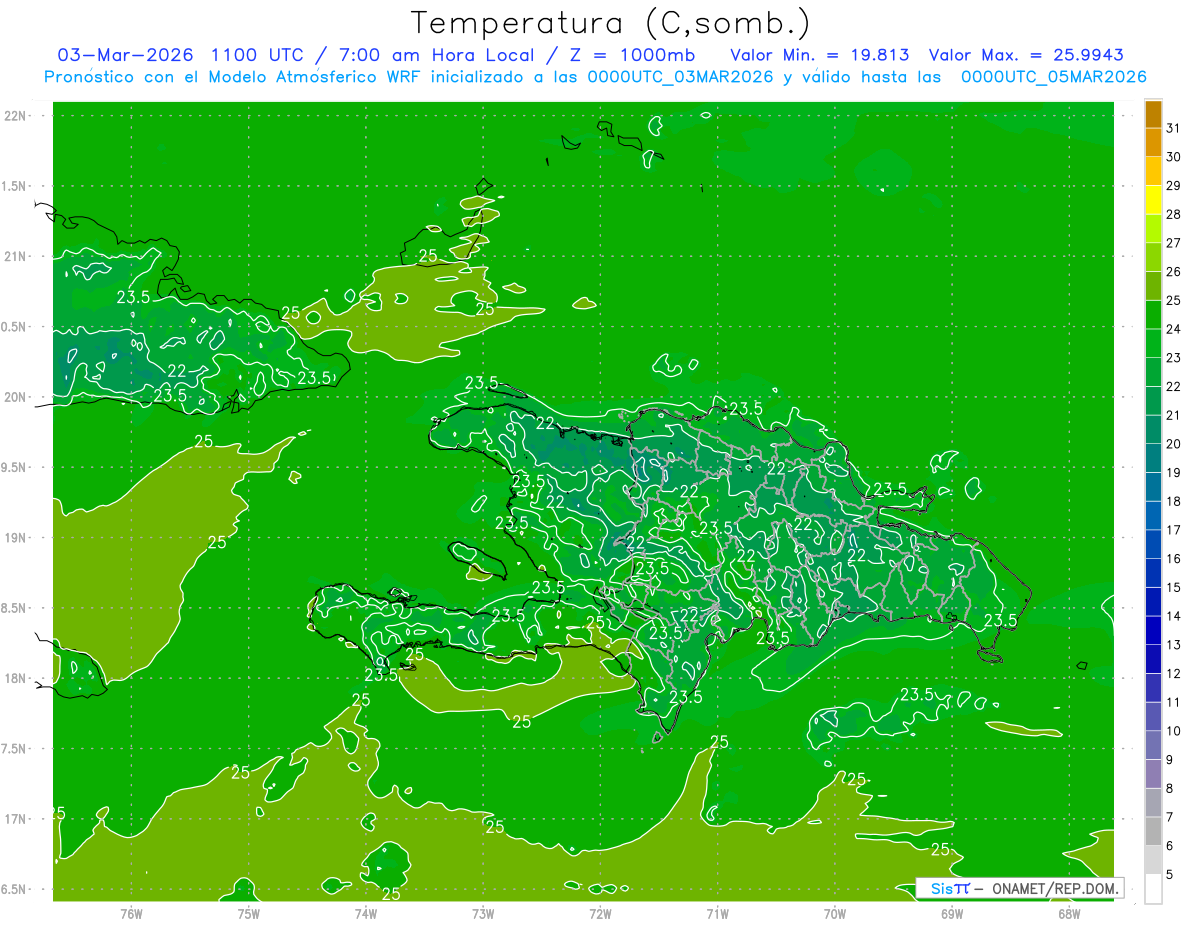
Task: Click the "8.5N" latitude axis label
Action: tap(16, 608)
